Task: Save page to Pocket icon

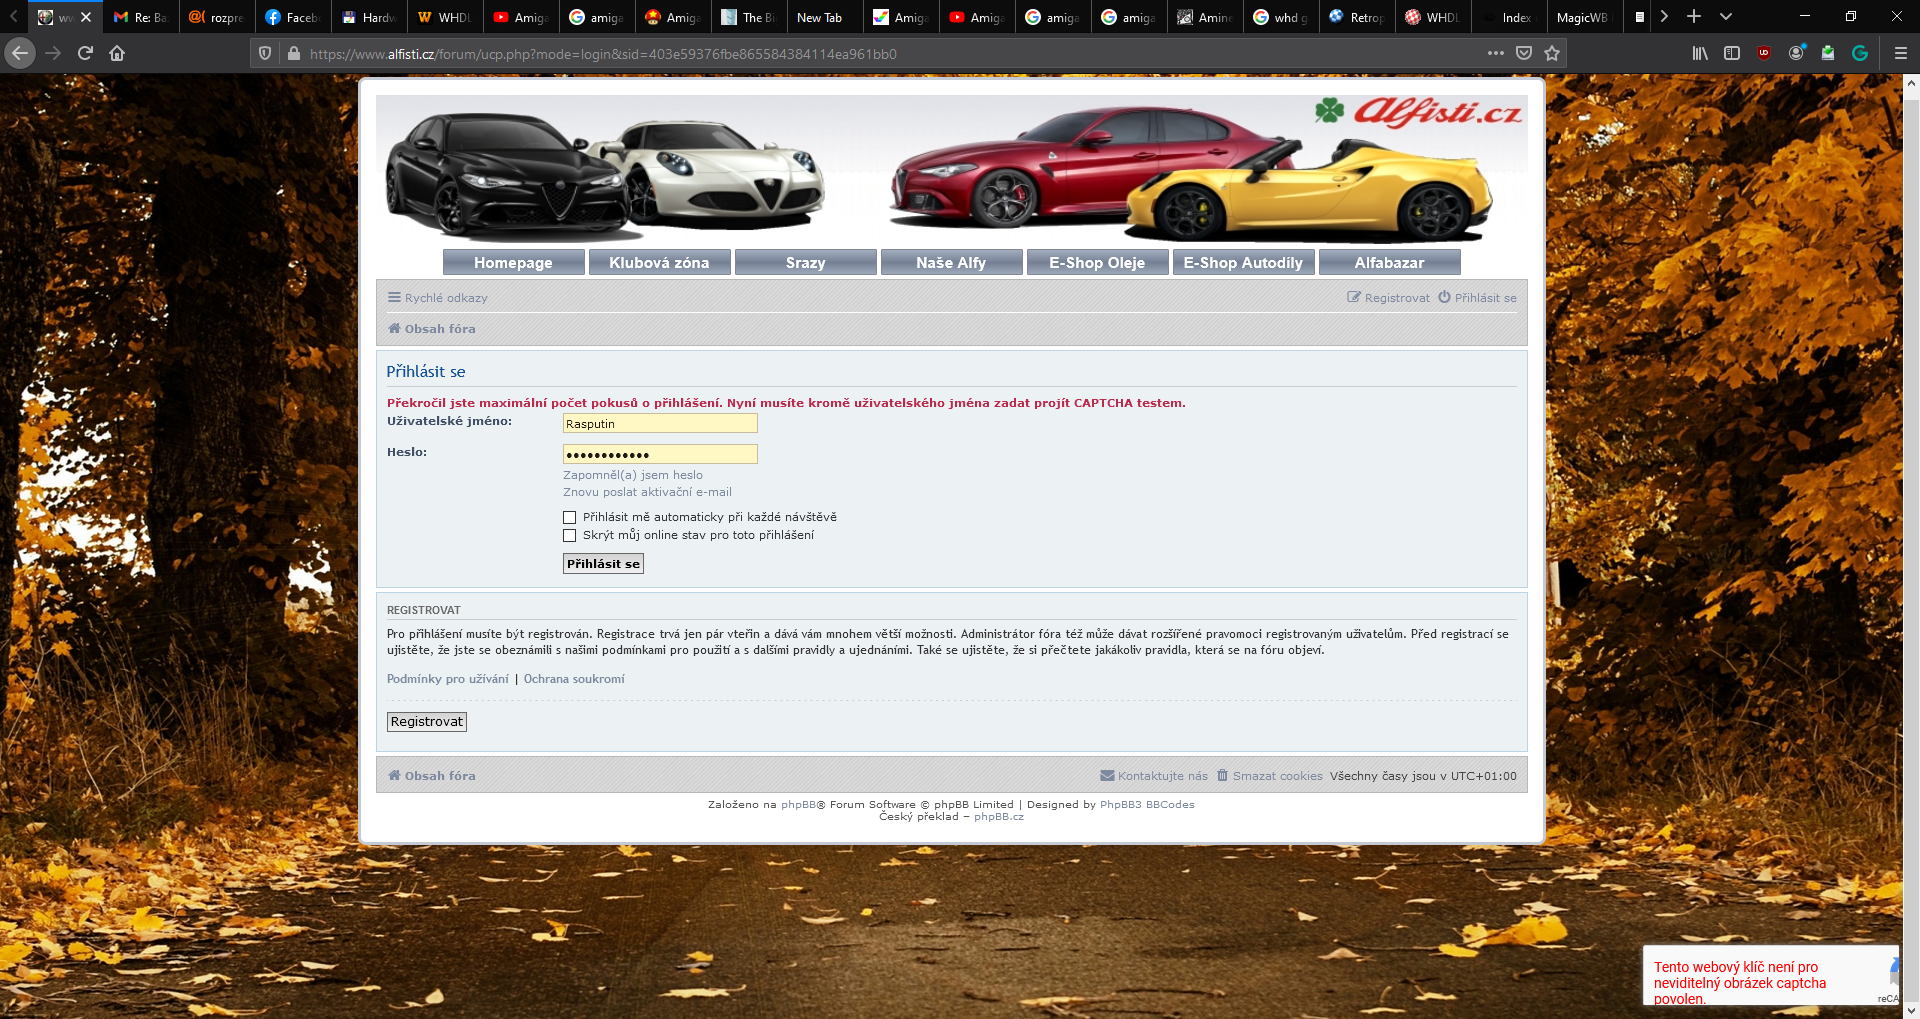Action: [x=1524, y=53]
